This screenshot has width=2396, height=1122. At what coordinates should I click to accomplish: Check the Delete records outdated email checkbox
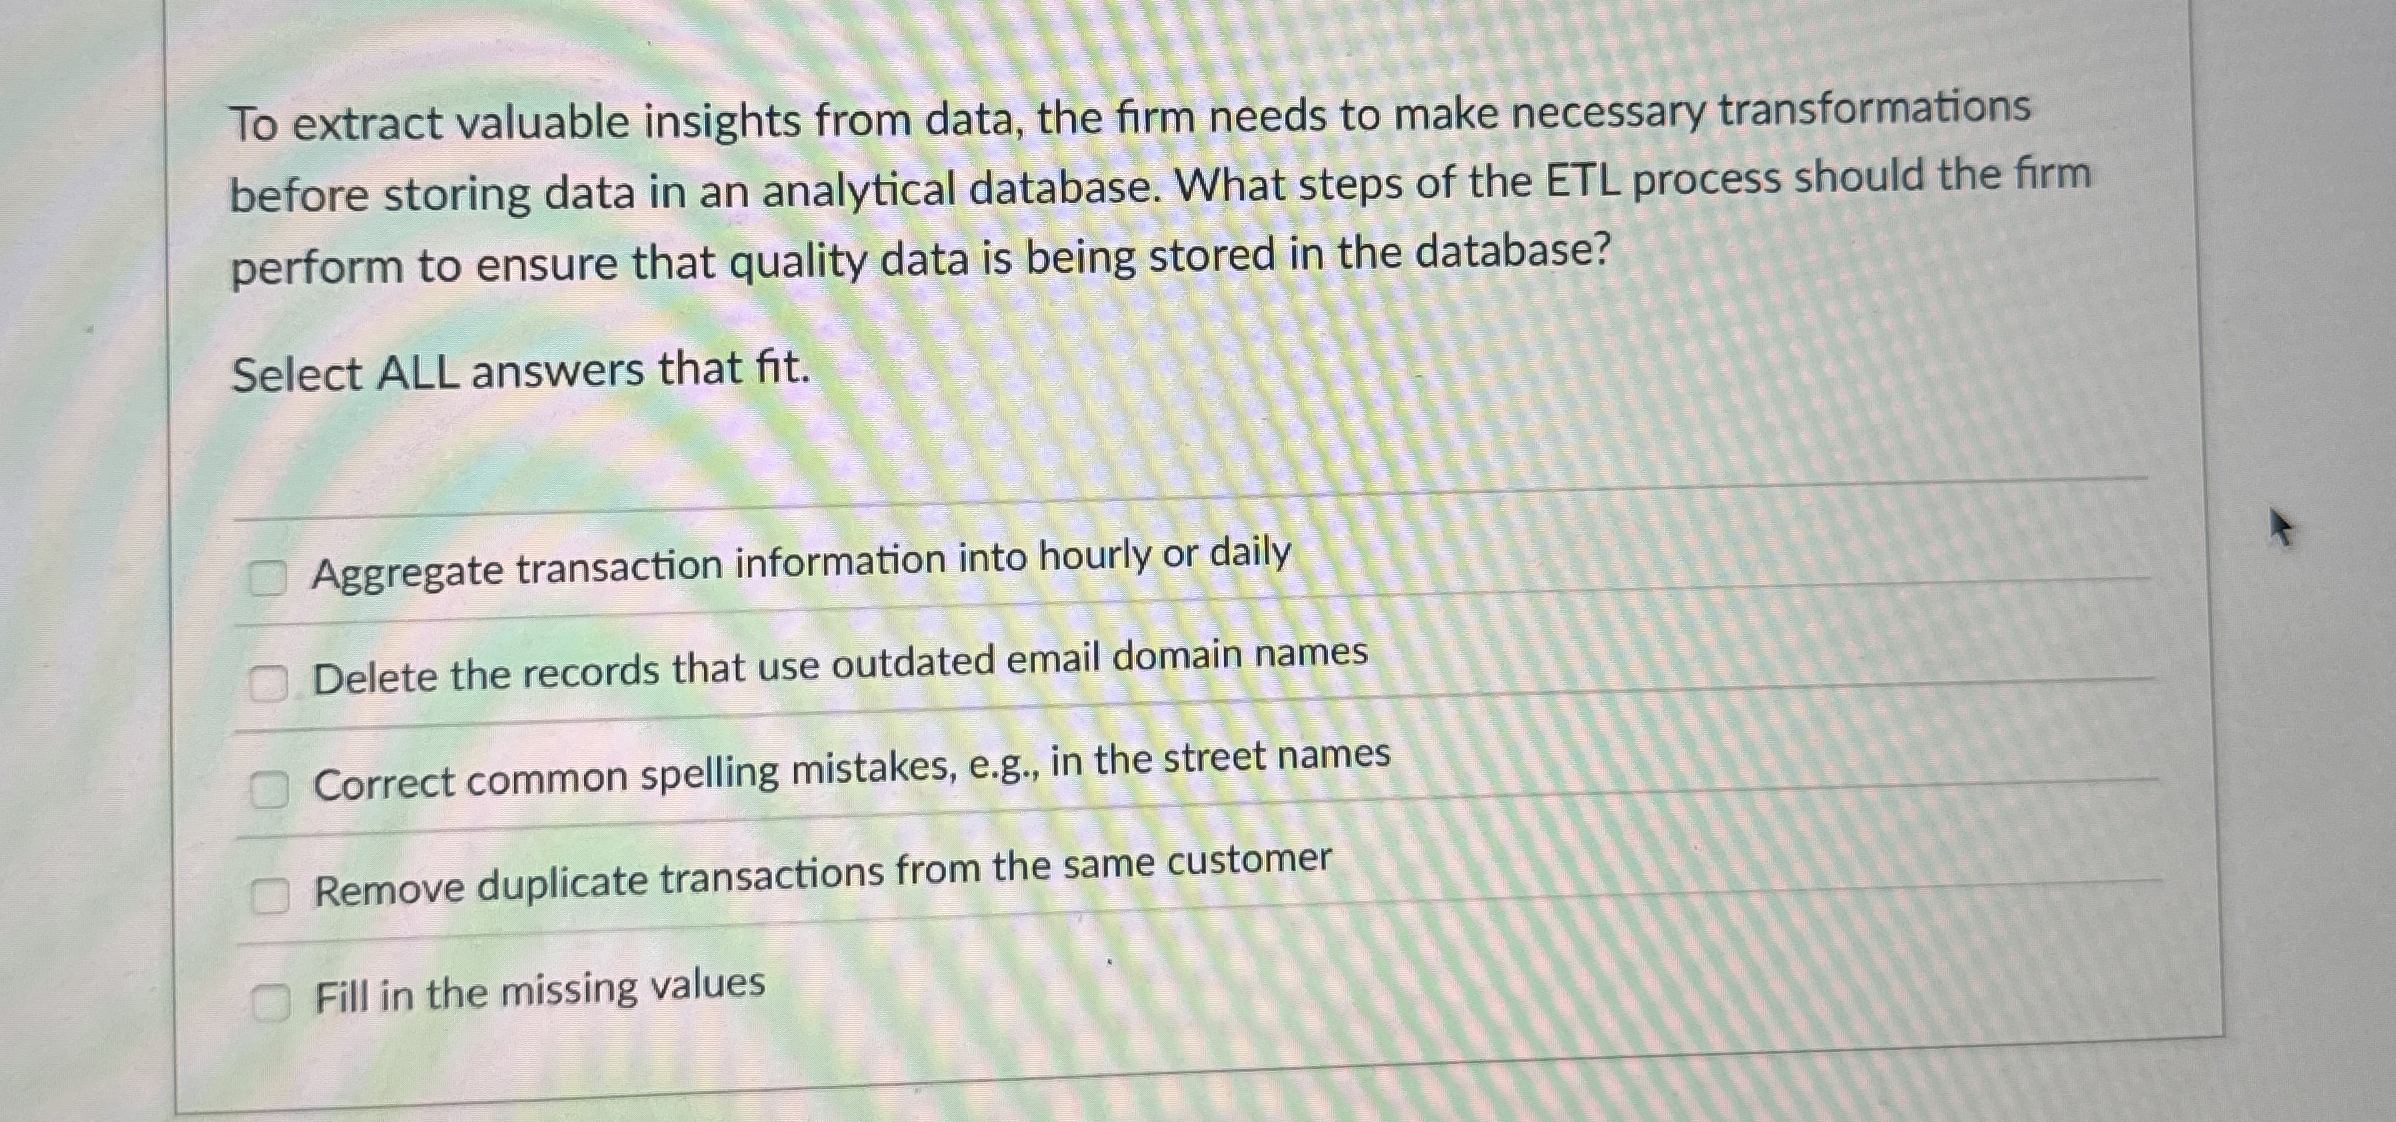(x=267, y=680)
